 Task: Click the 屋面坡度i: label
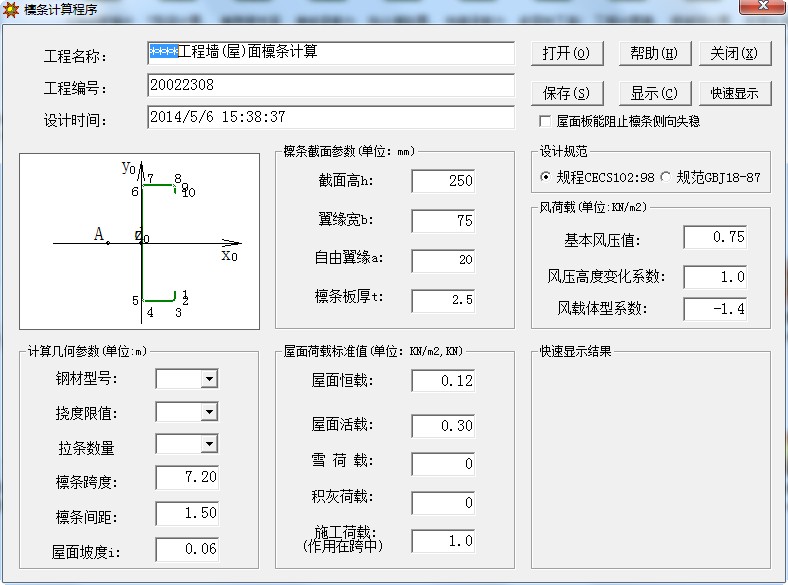point(86,552)
